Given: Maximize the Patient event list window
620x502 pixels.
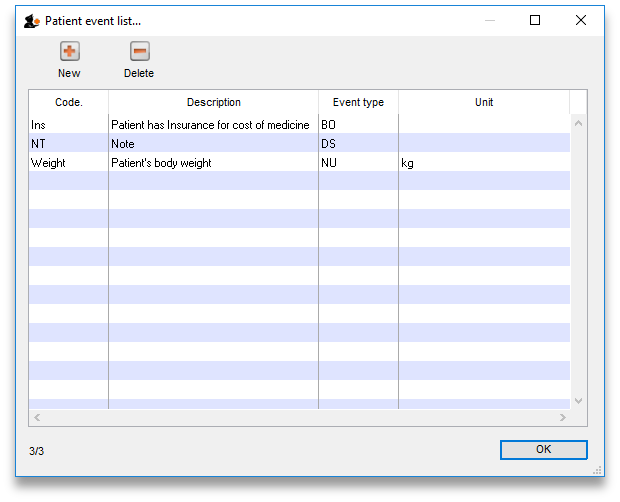Looking at the screenshot, I should (x=535, y=20).
